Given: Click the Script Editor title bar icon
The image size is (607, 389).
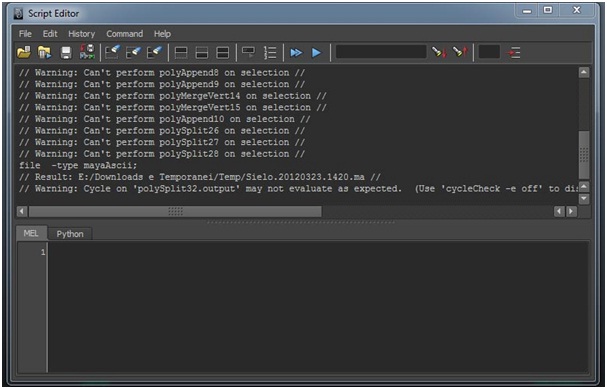Looking at the screenshot, I should [18, 14].
